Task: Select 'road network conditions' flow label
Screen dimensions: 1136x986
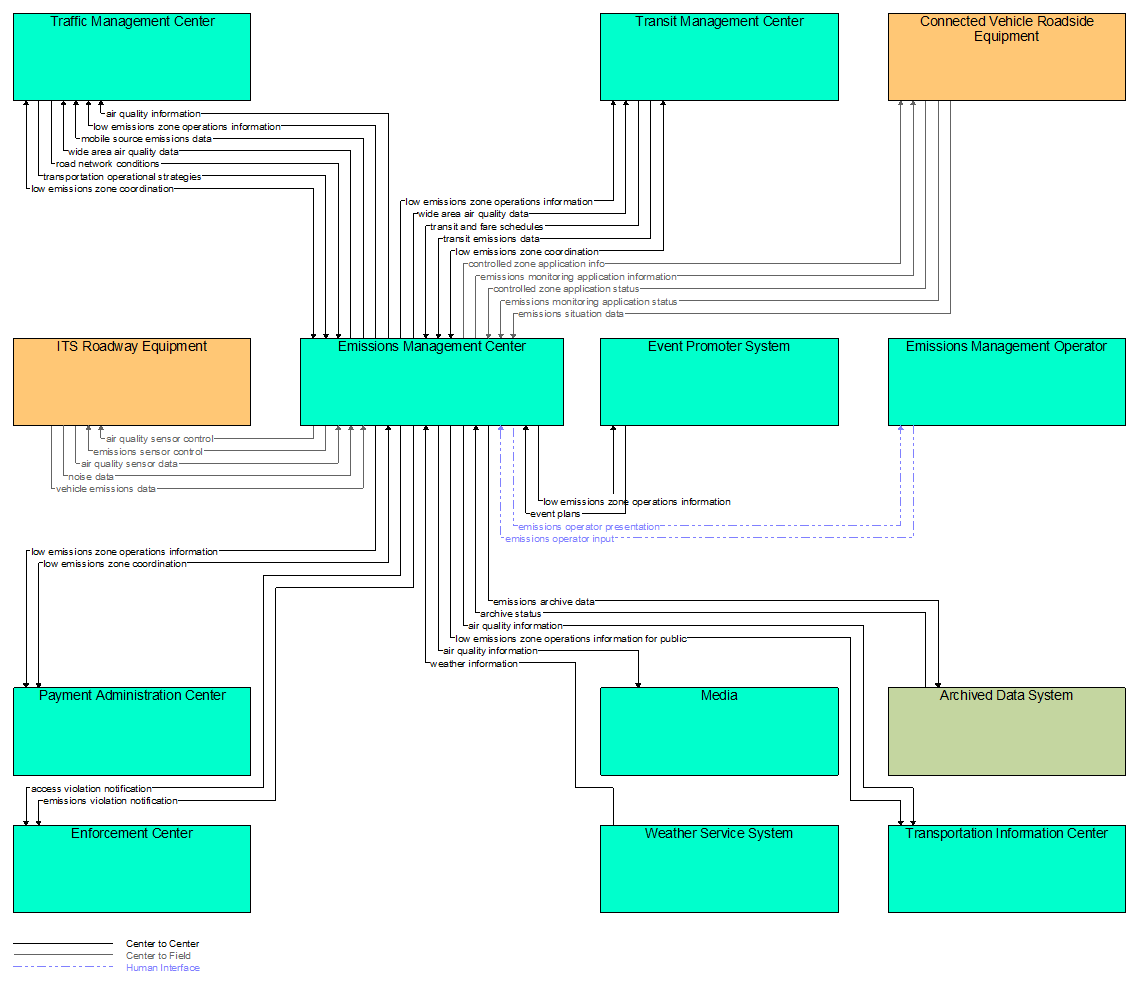Action: coord(107,164)
